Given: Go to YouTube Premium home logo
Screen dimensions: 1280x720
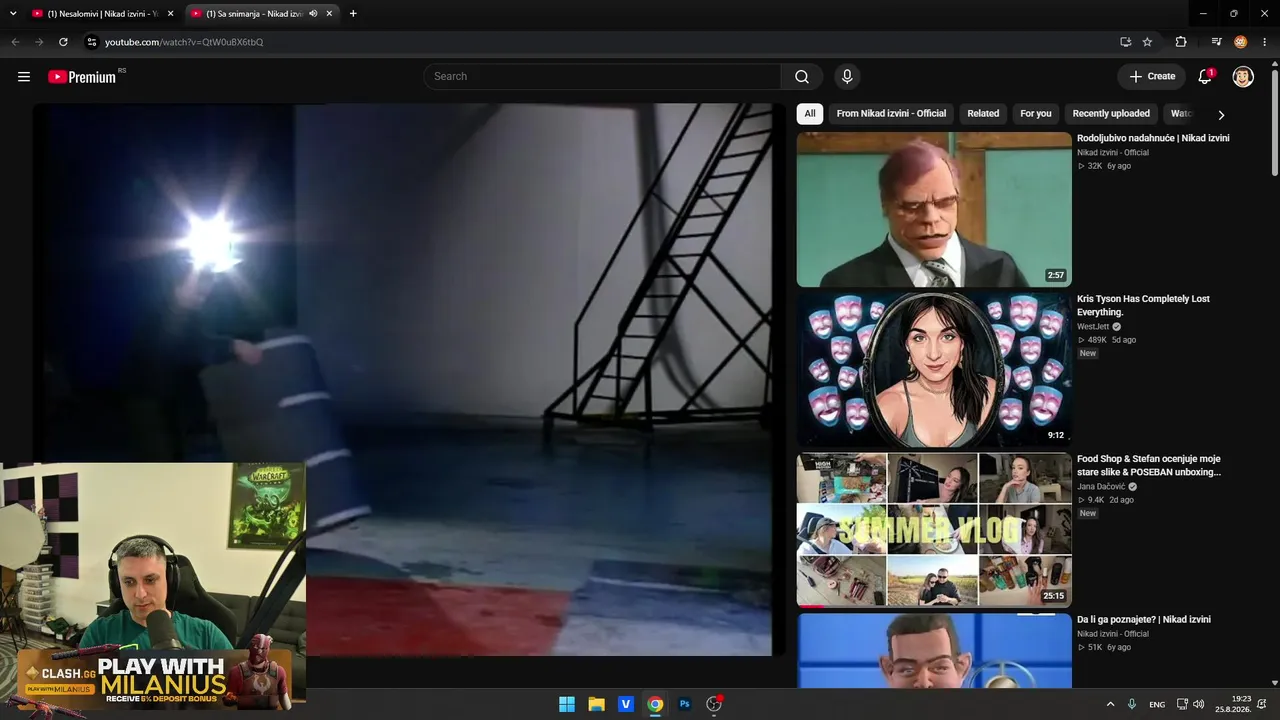Looking at the screenshot, I should coord(84,77).
